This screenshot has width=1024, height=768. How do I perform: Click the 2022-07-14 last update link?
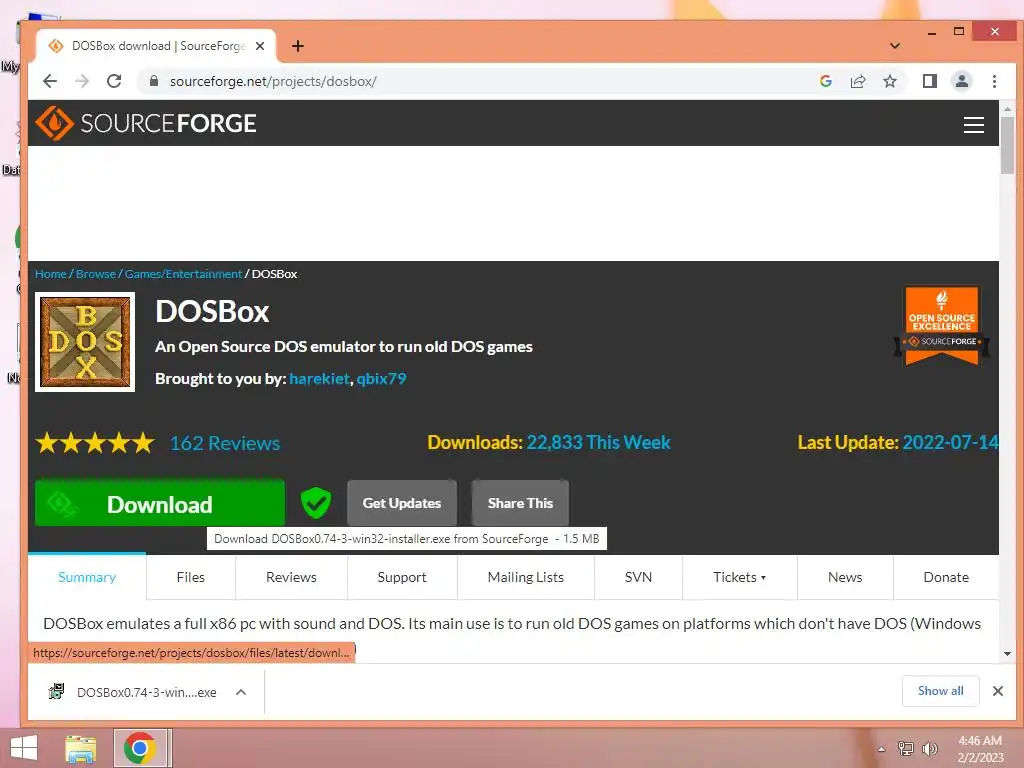(950, 442)
